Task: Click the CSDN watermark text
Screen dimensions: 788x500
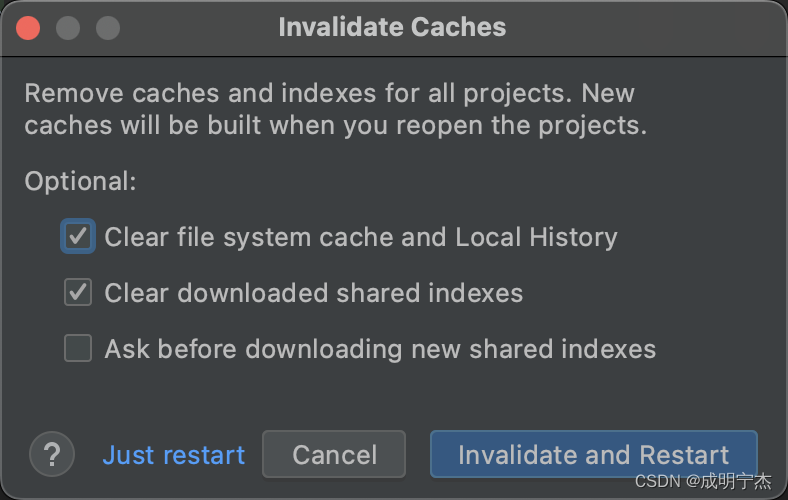Action: coord(658,481)
